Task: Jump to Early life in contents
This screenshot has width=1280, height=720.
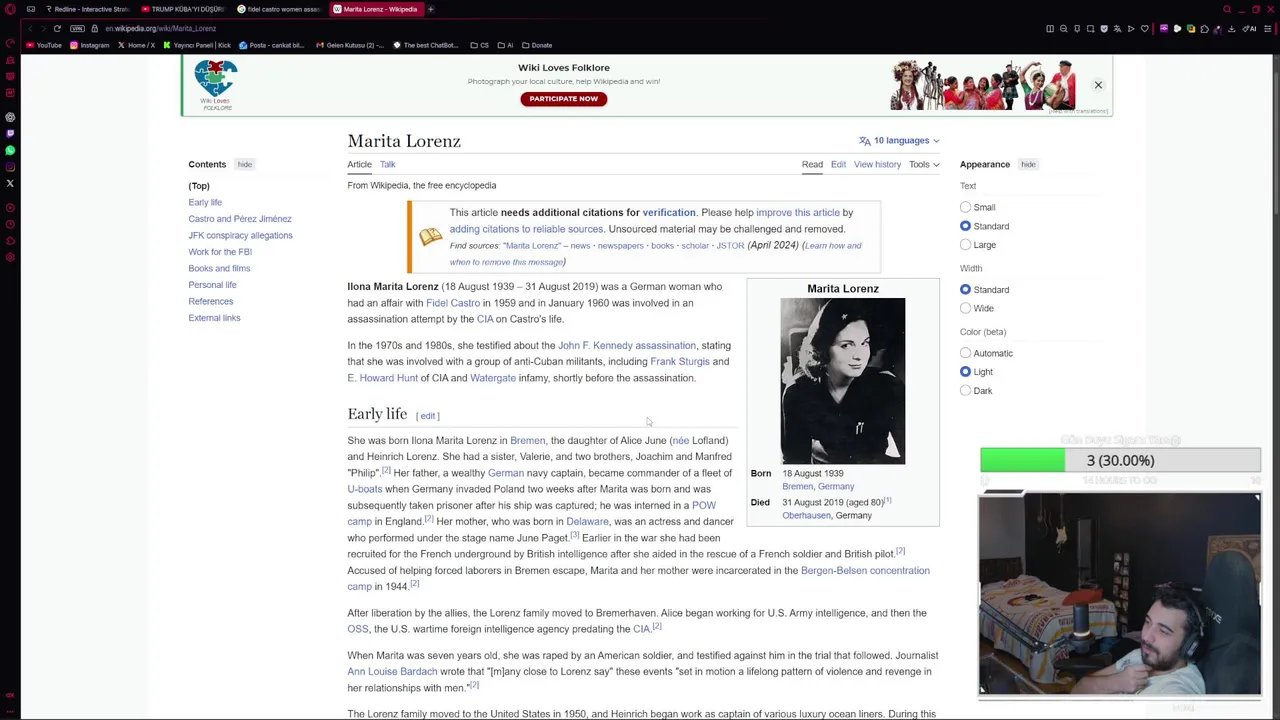Action: coord(205,202)
